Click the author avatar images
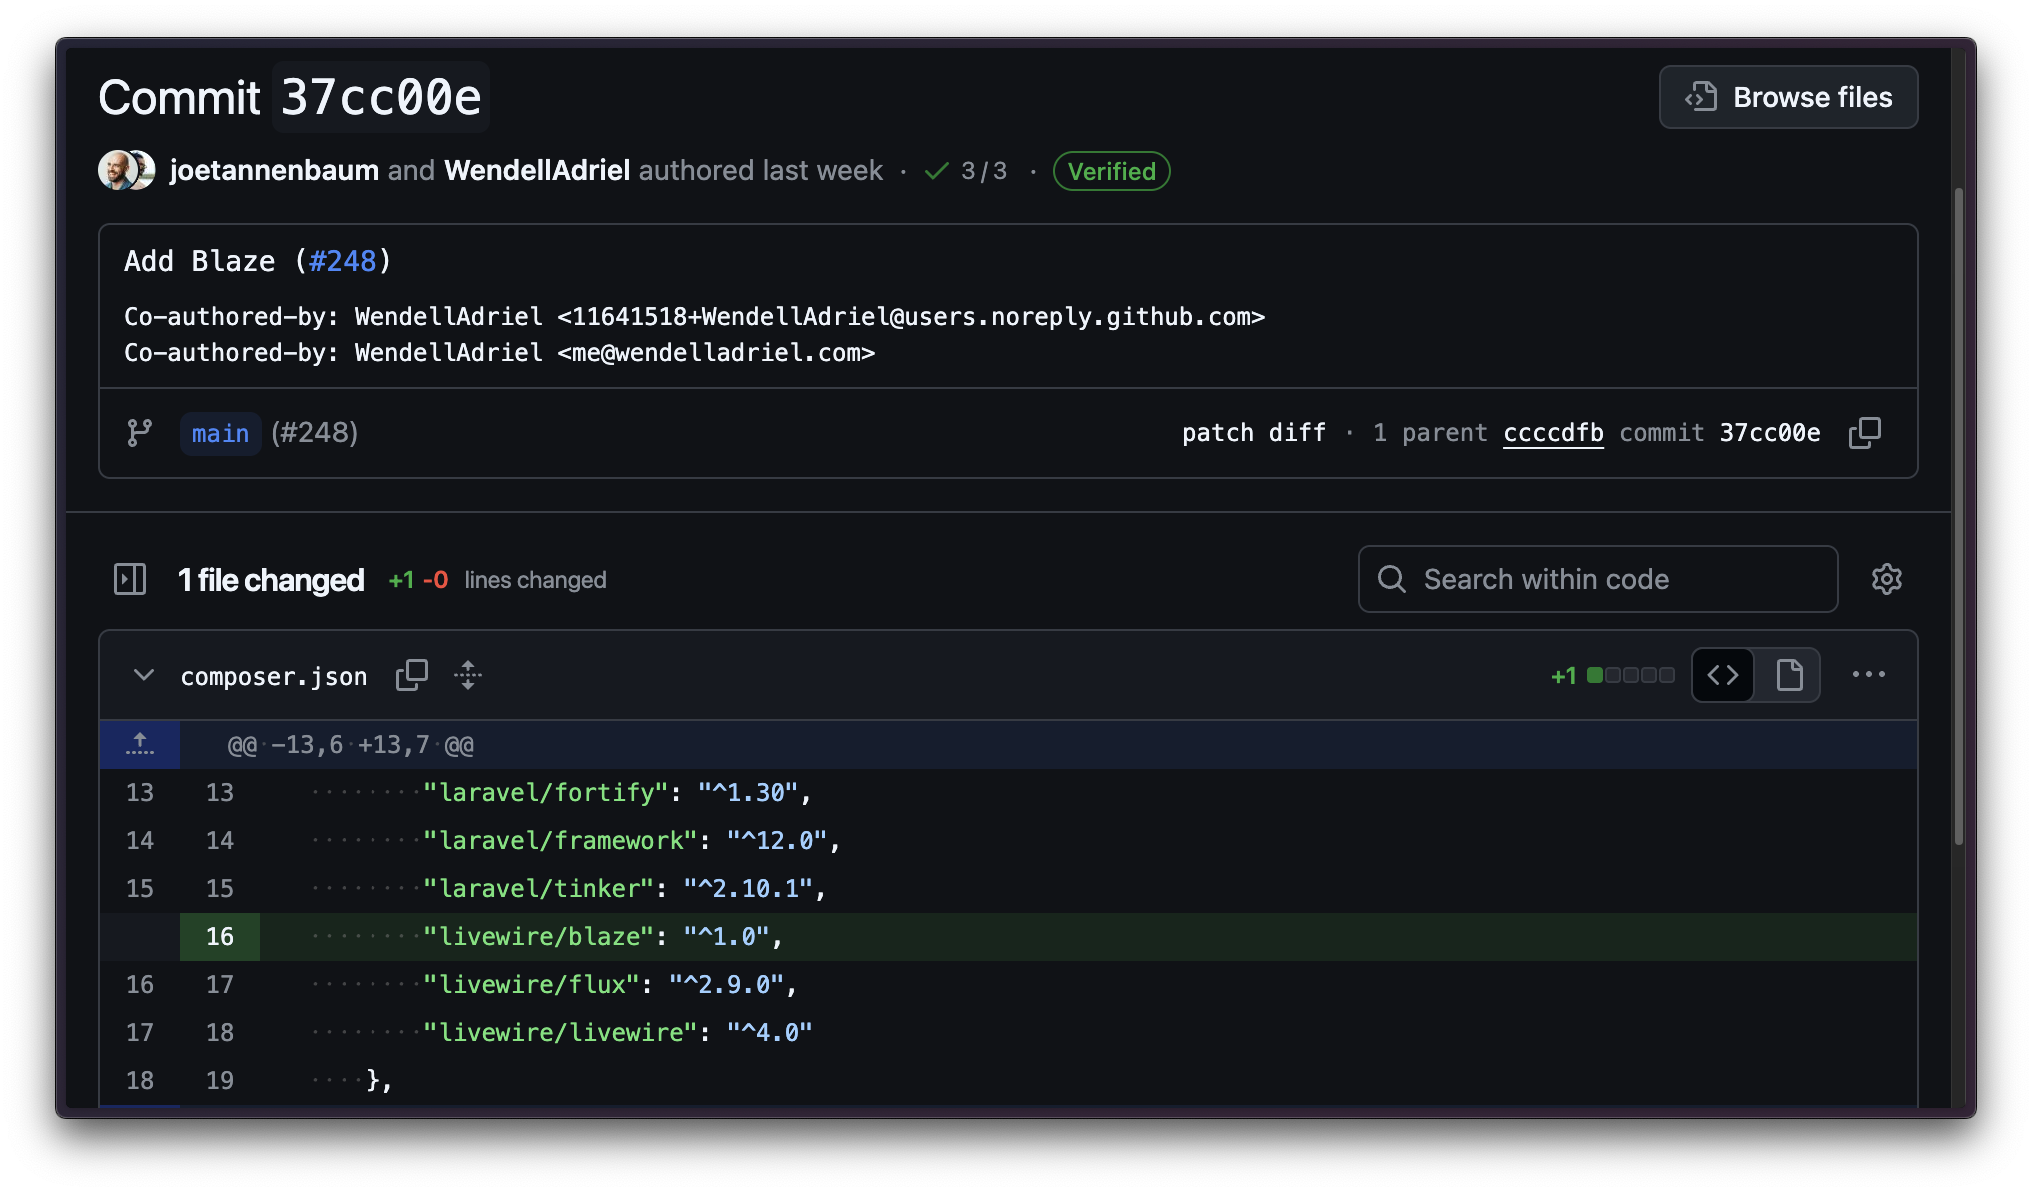2032x1192 pixels. point(127,170)
